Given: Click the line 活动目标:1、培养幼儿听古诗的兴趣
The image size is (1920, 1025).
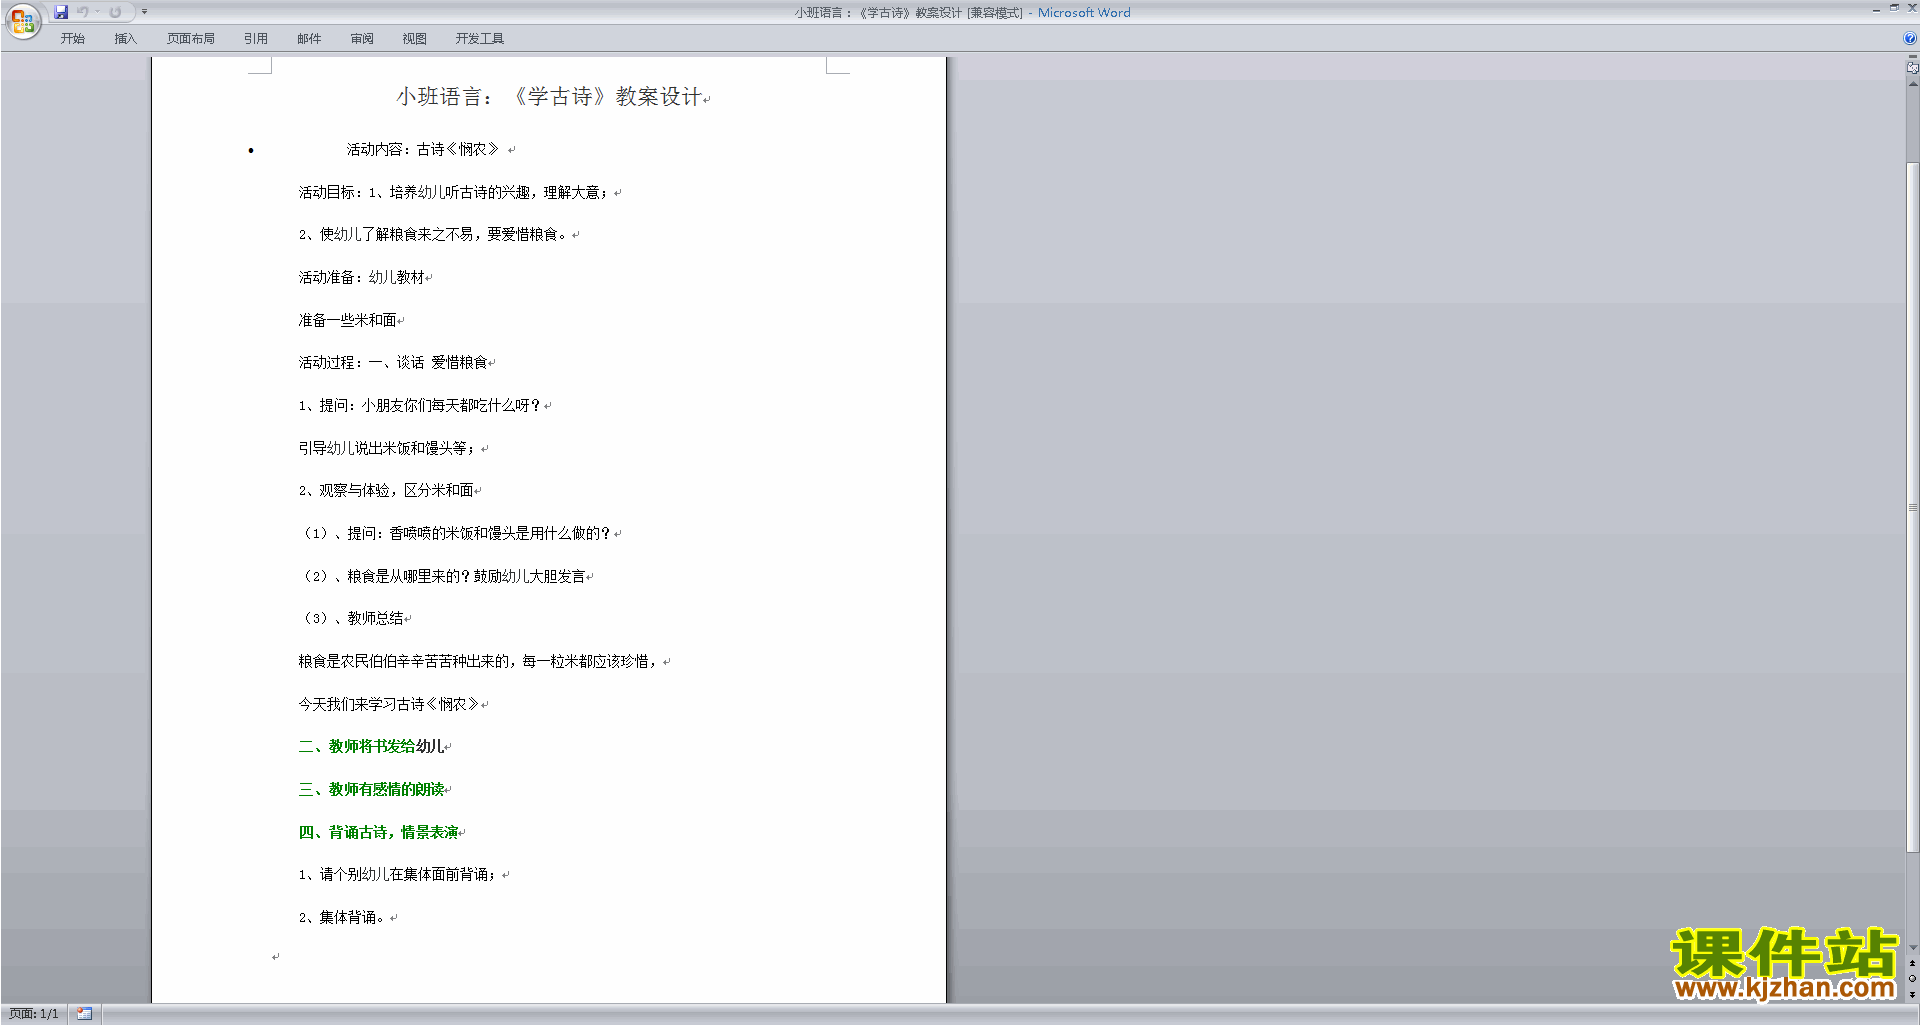Looking at the screenshot, I should coord(454,192).
